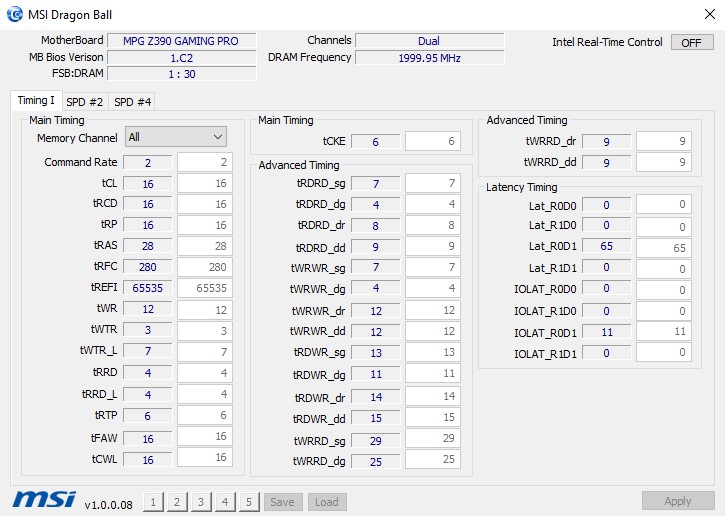The image size is (725, 516).
Task: Toggle Intel Real-Time Control OFF button
Action: pyautogui.click(x=692, y=43)
